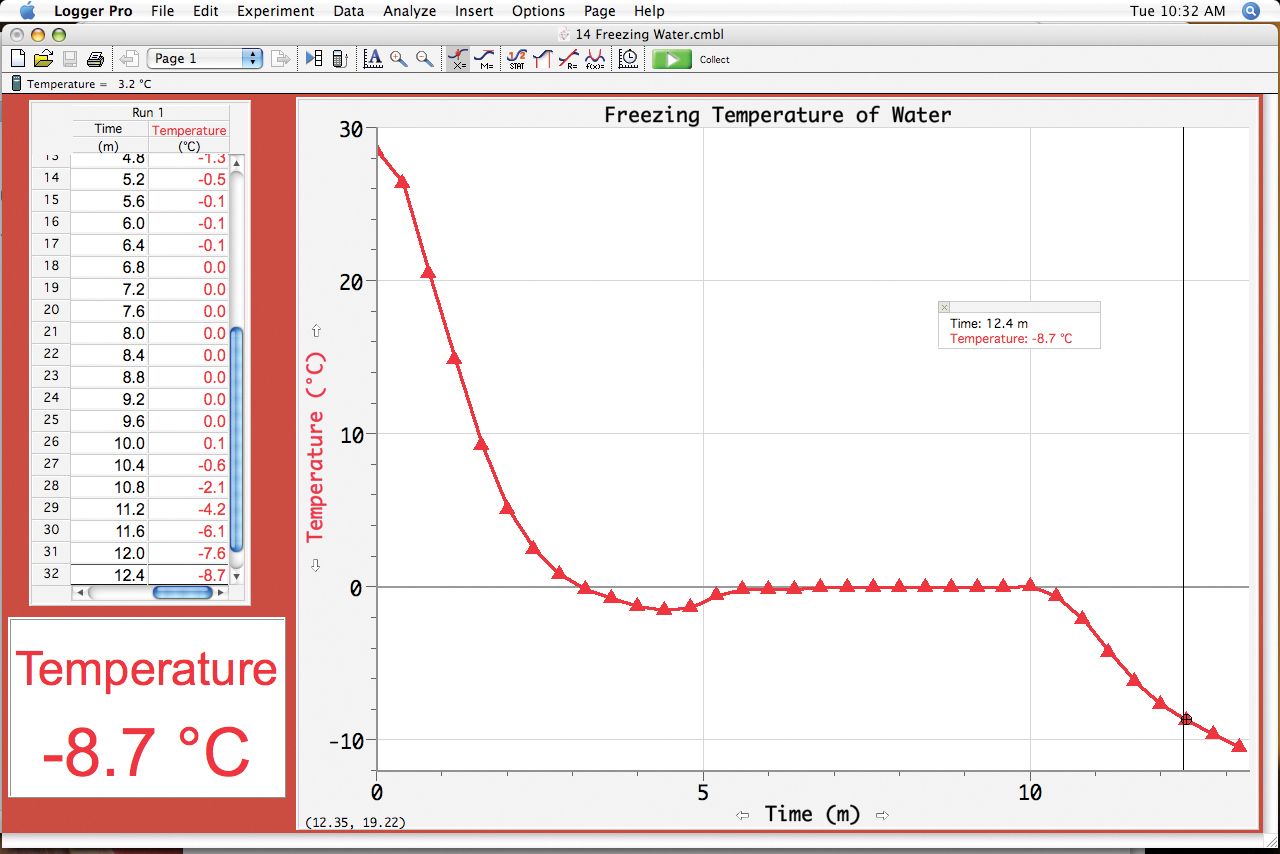Zoom in on the graph
Viewport: 1280px width, 854px height.
pyautogui.click(x=397, y=58)
